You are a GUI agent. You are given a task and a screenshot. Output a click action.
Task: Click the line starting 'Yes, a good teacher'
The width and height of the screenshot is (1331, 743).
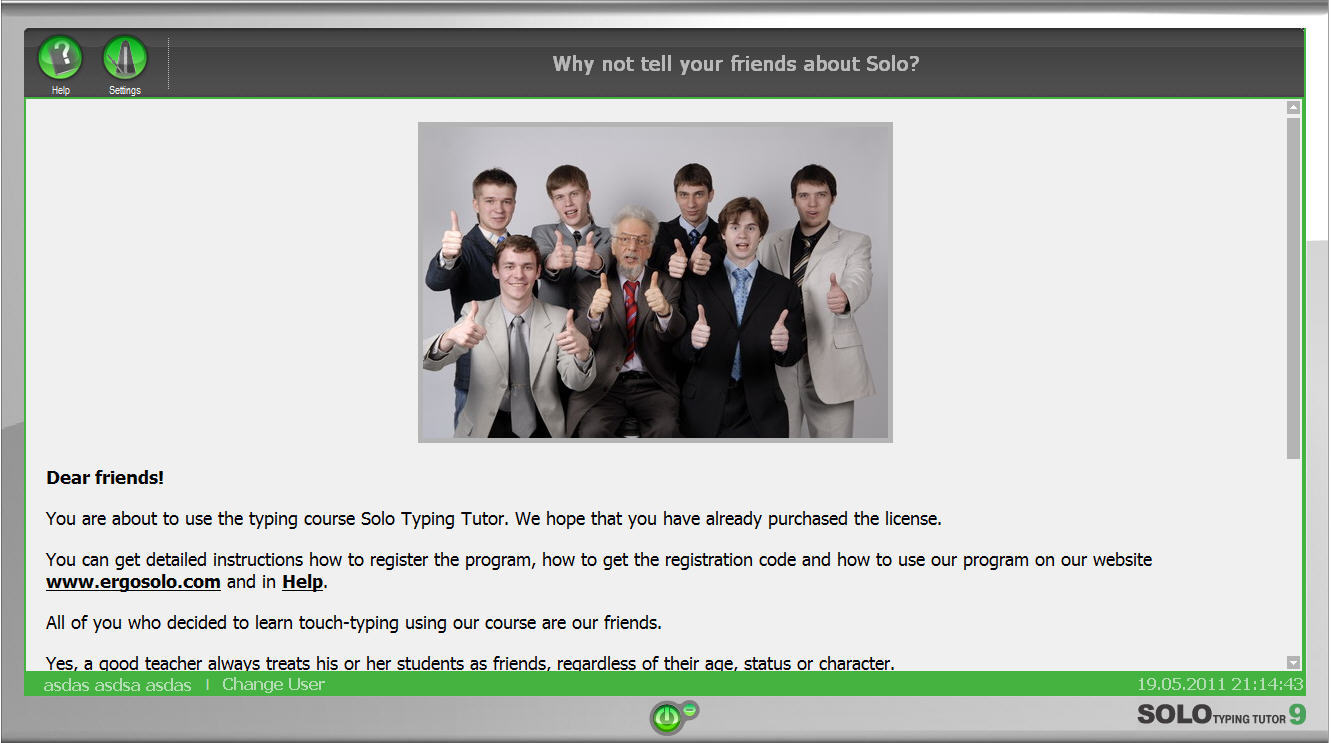[x=470, y=663]
